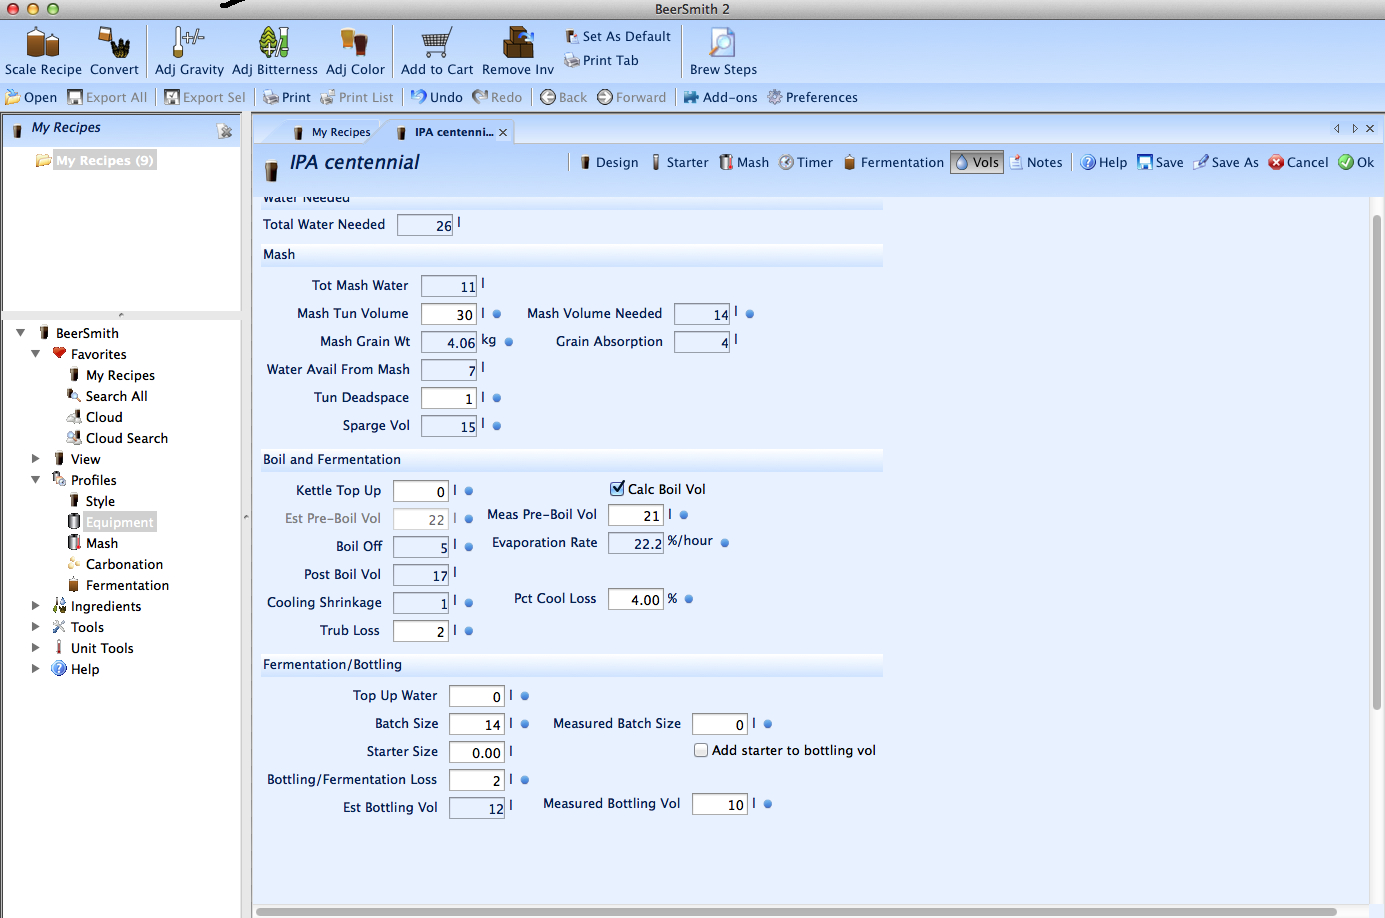This screenshot has width=1385, height=918.
Task: Click the Print toolbar button
Action: [x=287, y=97]
